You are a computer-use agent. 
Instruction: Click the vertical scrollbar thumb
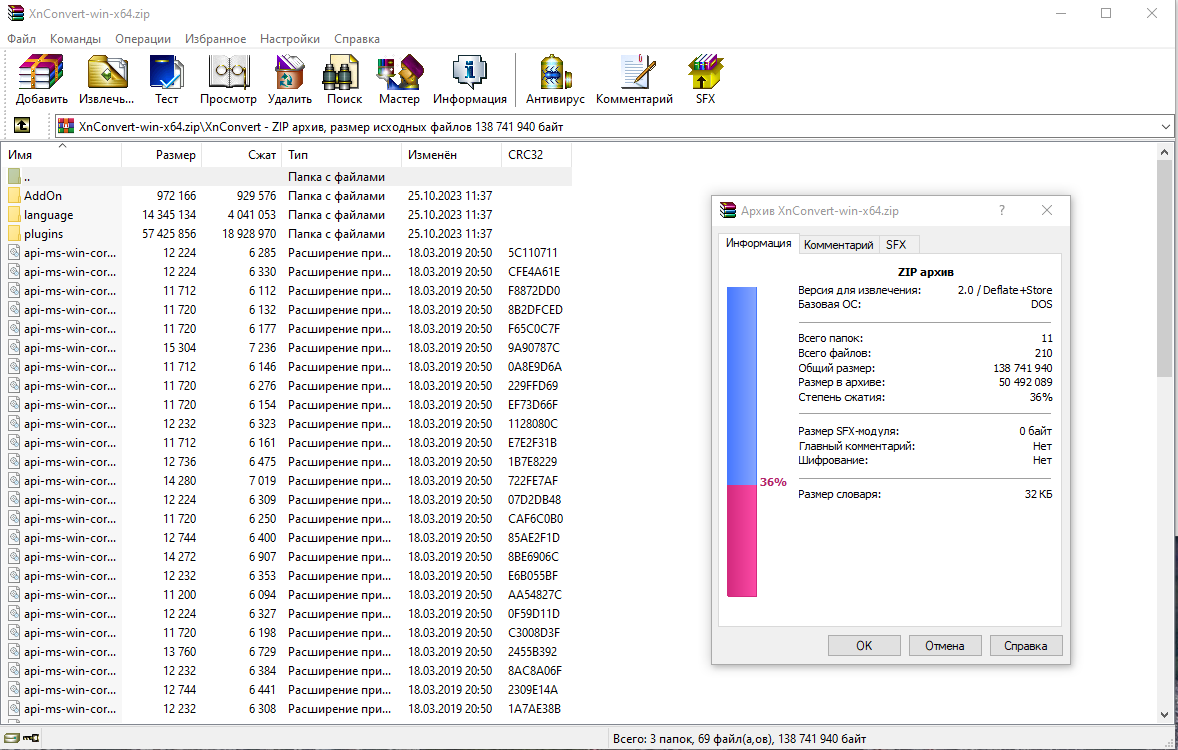1164,268
